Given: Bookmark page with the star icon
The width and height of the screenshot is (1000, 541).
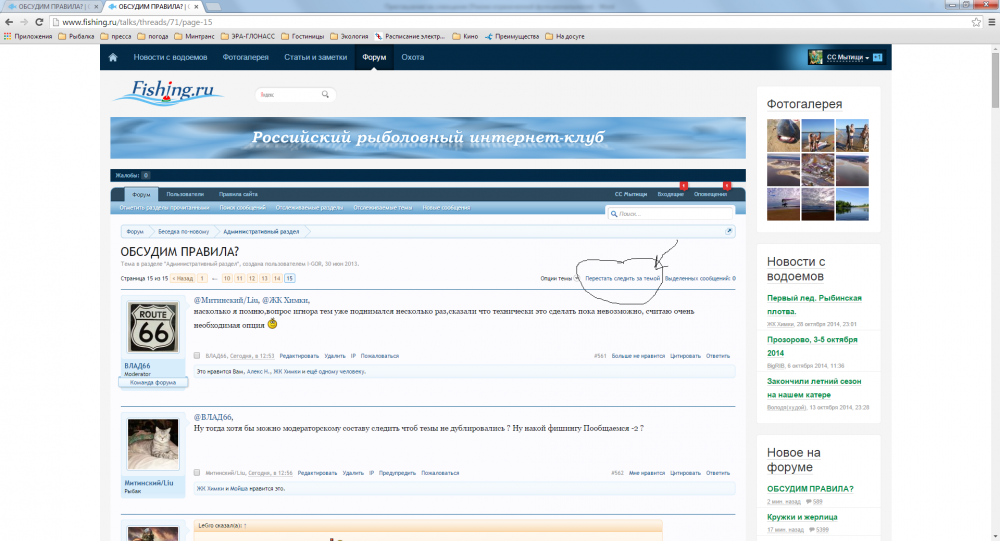Looking at the screenshot, I should point(976,21).
